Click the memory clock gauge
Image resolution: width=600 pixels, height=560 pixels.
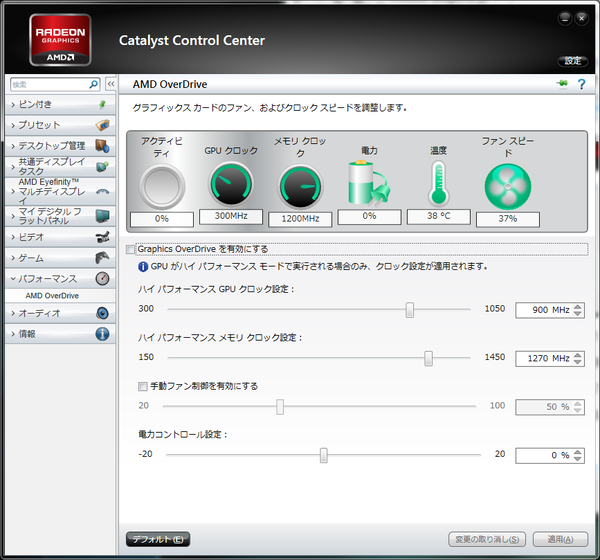[x=300, y=186]
